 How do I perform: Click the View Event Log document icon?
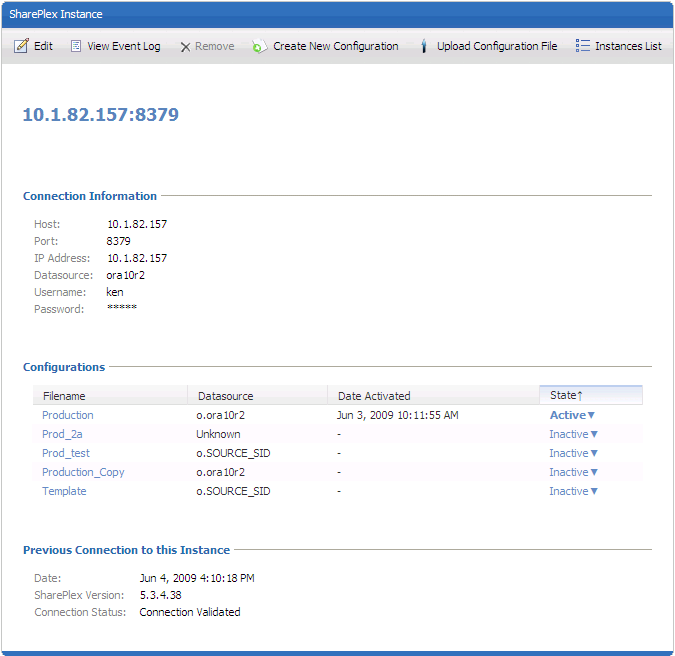point(76,46)
